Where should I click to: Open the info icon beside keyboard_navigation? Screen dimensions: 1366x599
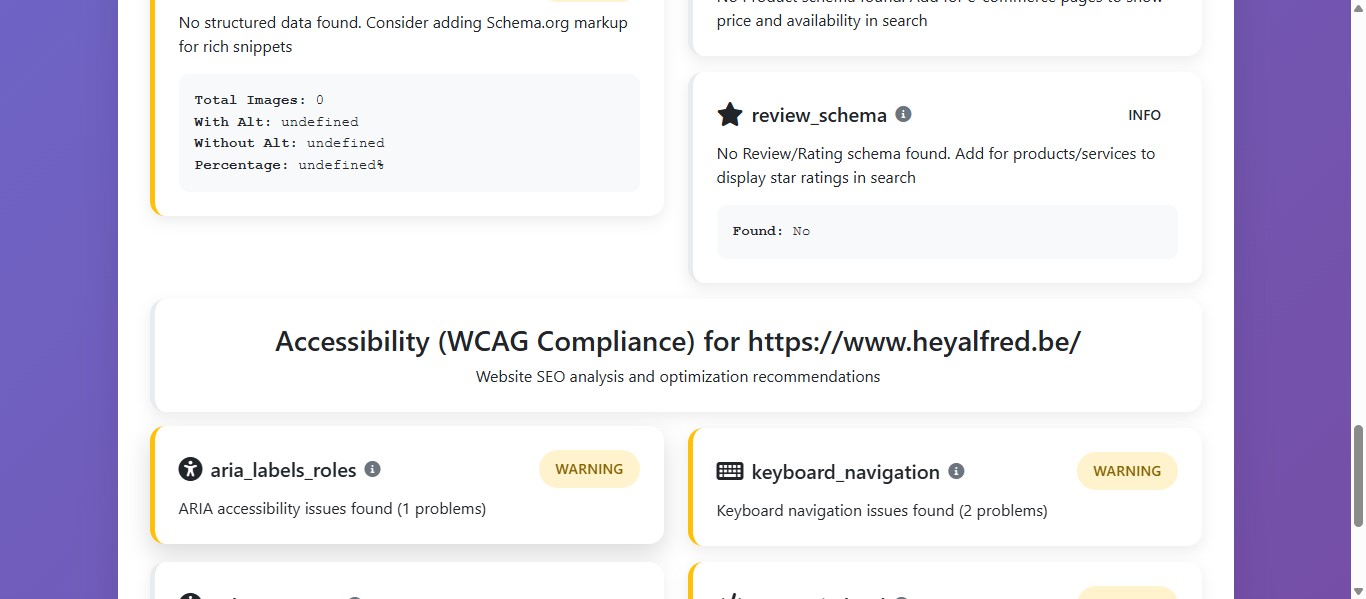pos(956,471)
